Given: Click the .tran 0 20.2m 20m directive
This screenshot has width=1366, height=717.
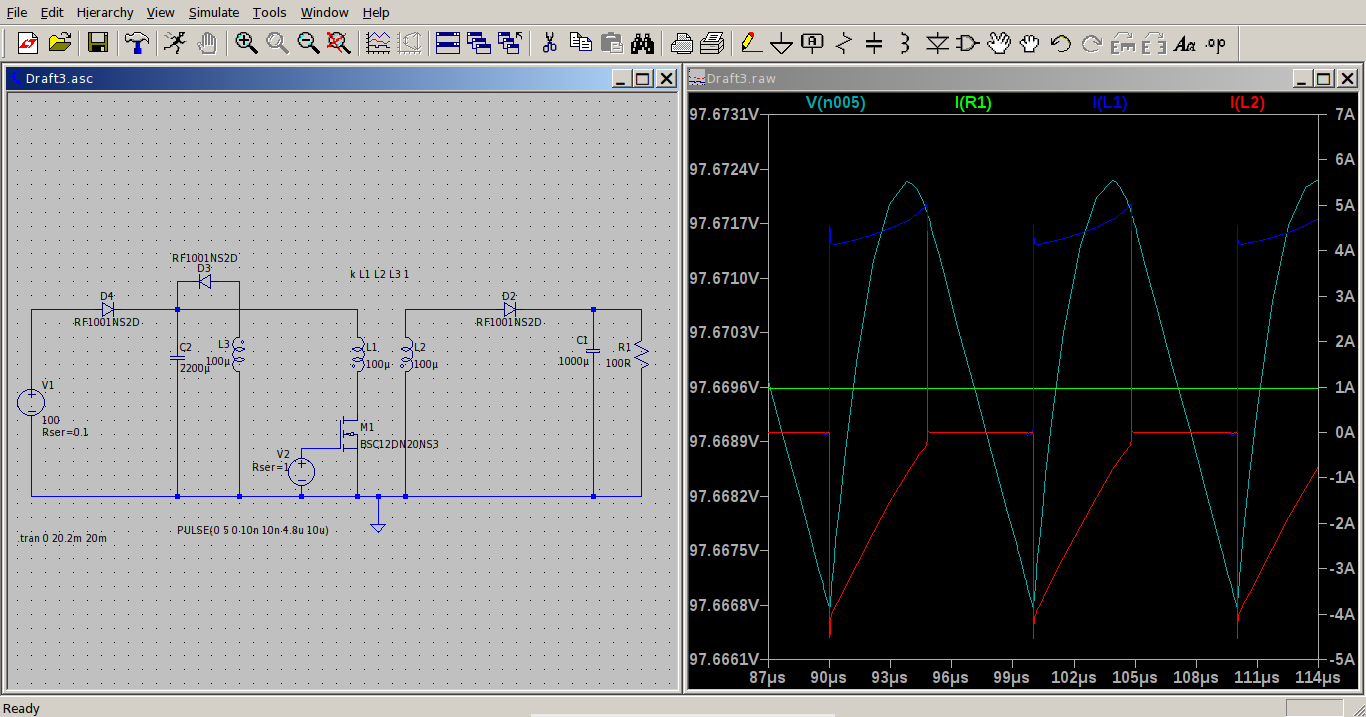Looking at the screenshot, I should click(x=63, y=538).
